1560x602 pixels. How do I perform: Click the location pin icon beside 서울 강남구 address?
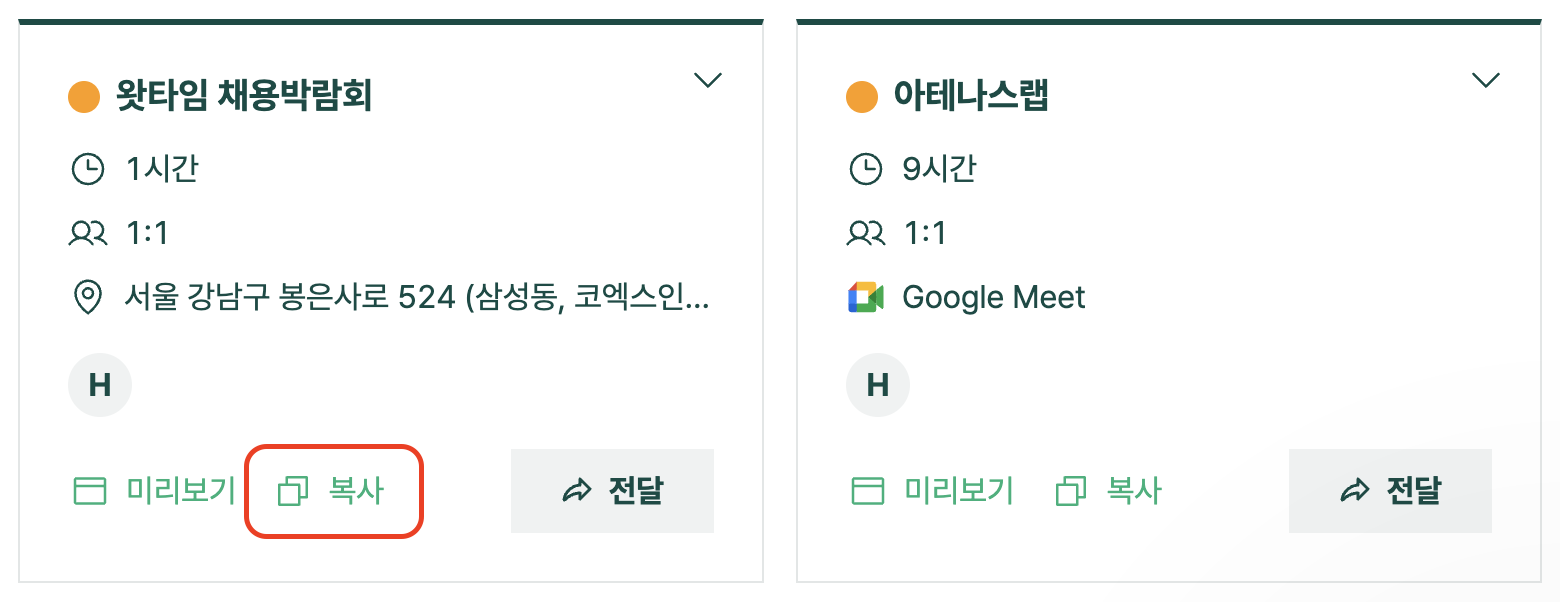pos(88,298)
